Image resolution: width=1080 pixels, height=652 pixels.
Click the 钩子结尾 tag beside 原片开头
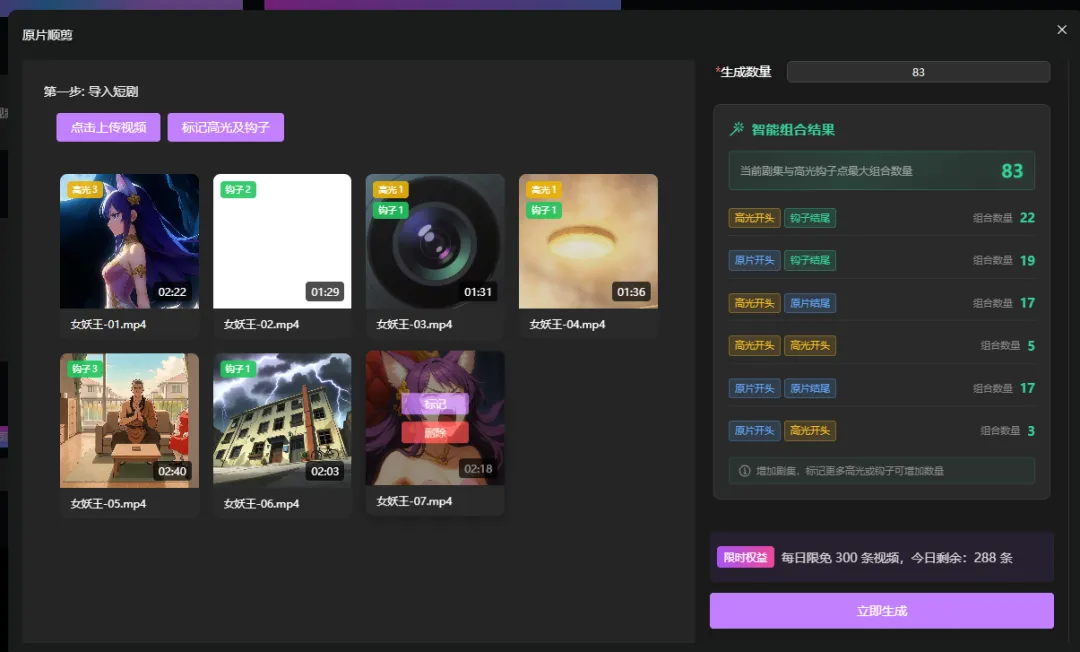coord(811,260)
